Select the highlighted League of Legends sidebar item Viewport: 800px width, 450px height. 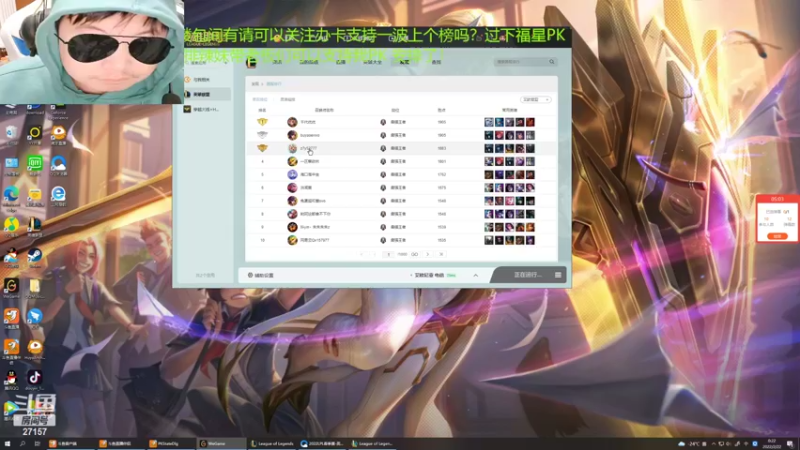pos(207,94)
